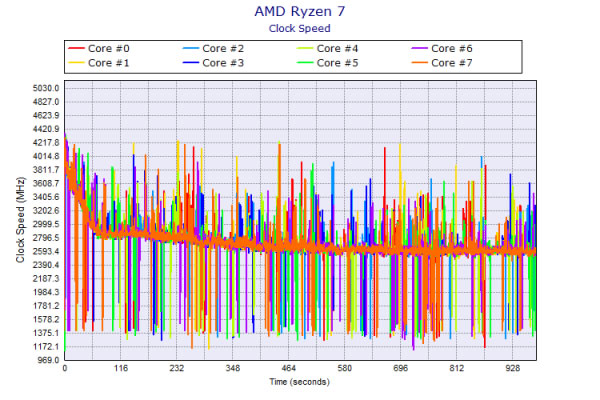Select the 'Core #1' legend label
The width and height of the screenshot is (600, 400).
click(x=109, y=63)
